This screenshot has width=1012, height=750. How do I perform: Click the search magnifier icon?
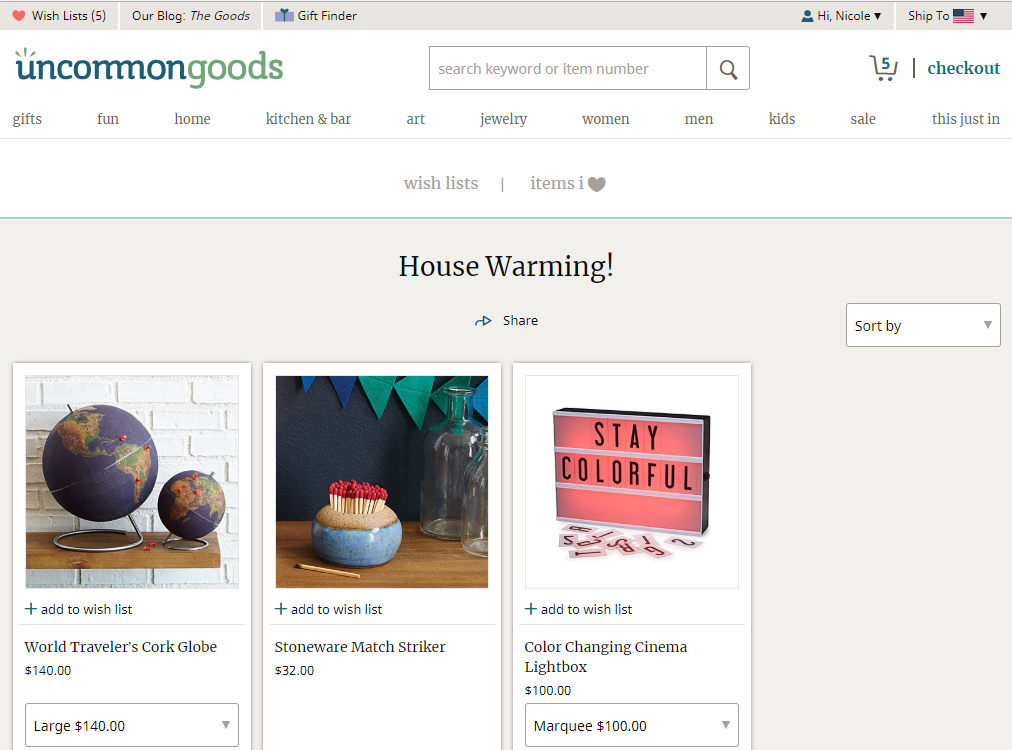[728, 68]
